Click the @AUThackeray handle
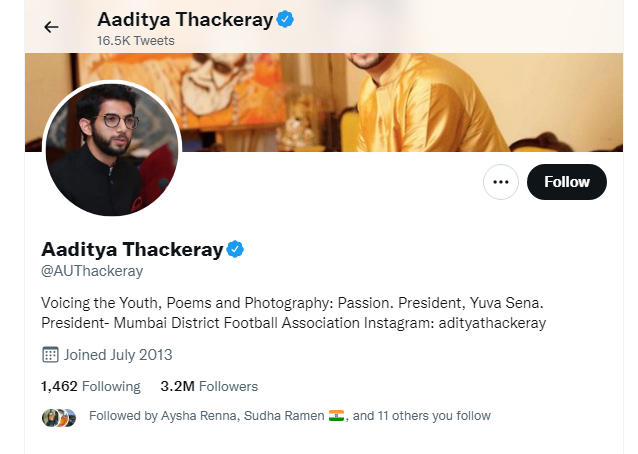 point(92,271)
